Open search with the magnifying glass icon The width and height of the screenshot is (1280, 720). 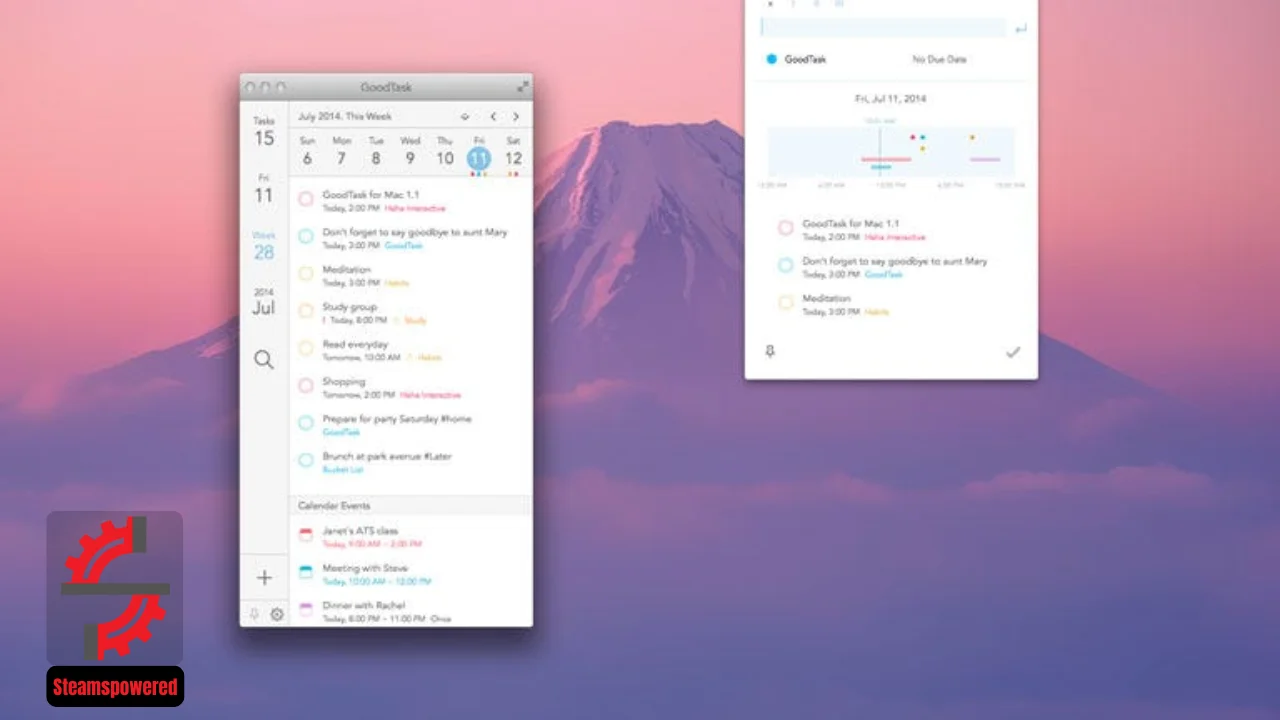pyautogui.click(x=263, y=360)
